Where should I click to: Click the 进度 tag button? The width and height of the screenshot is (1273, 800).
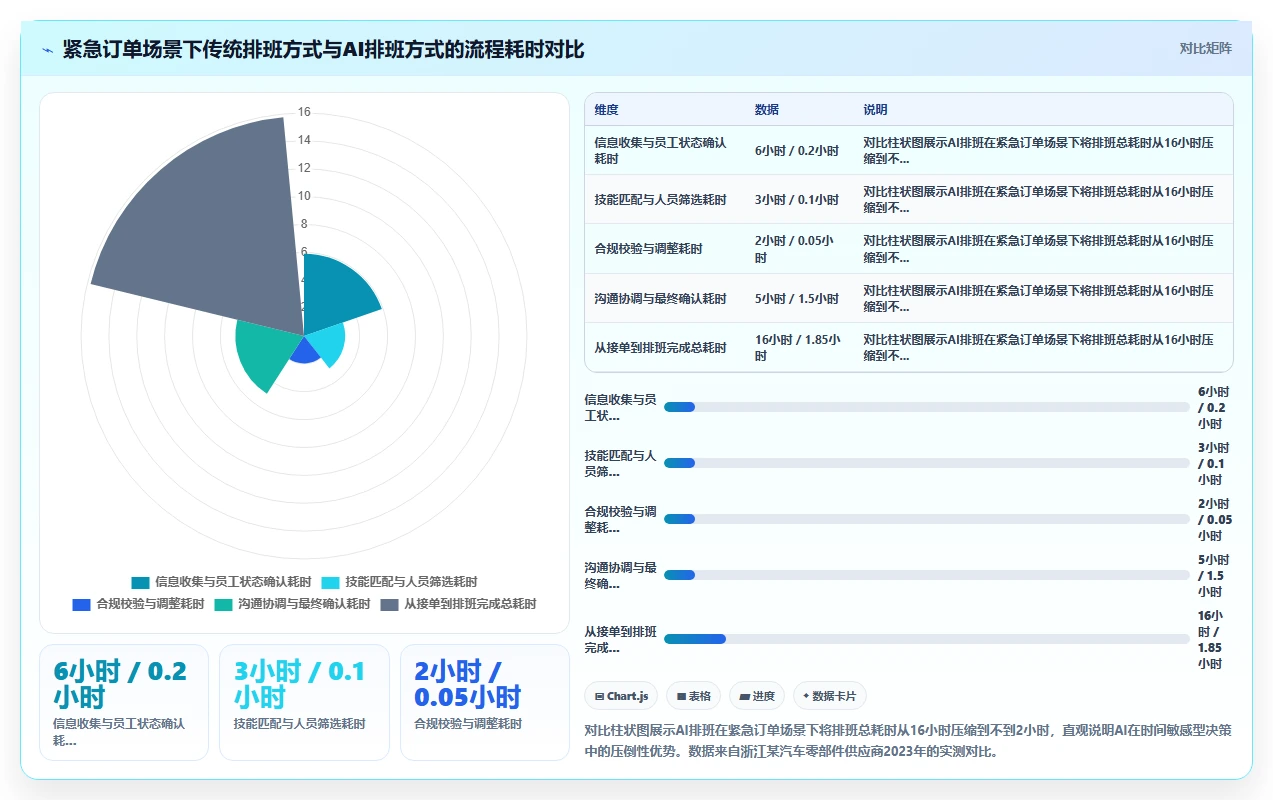757,696
